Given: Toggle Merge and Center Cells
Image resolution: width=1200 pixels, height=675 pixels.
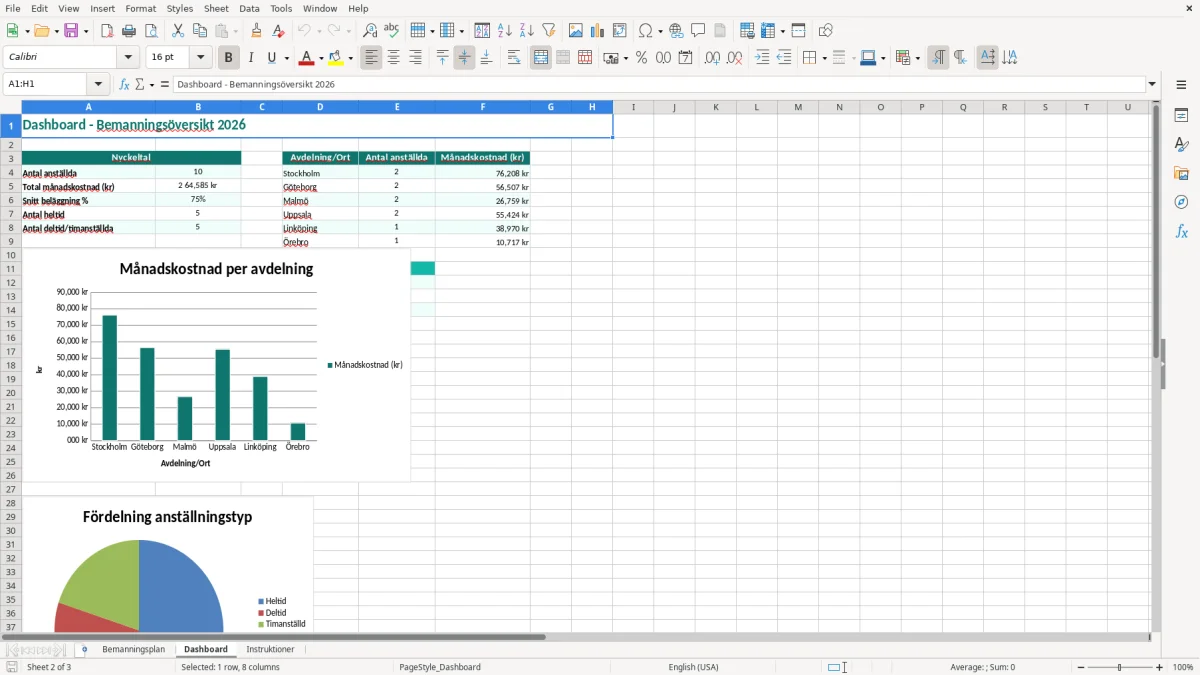Looking at the screenshot, I should 541,58.
